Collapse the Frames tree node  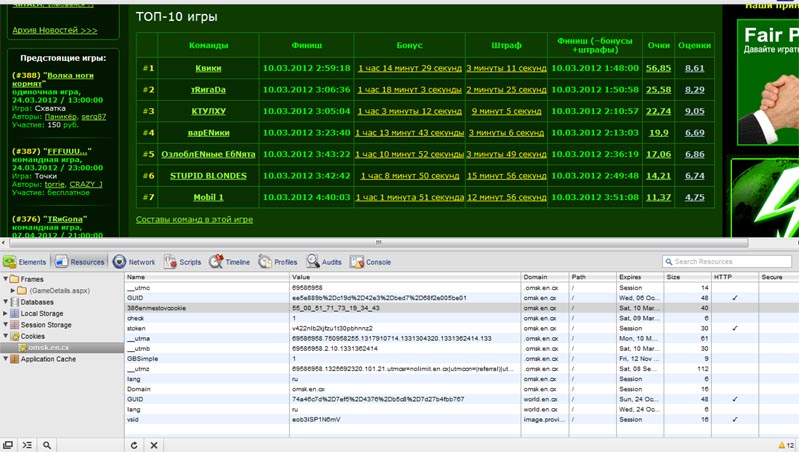[x=5, y=279]
